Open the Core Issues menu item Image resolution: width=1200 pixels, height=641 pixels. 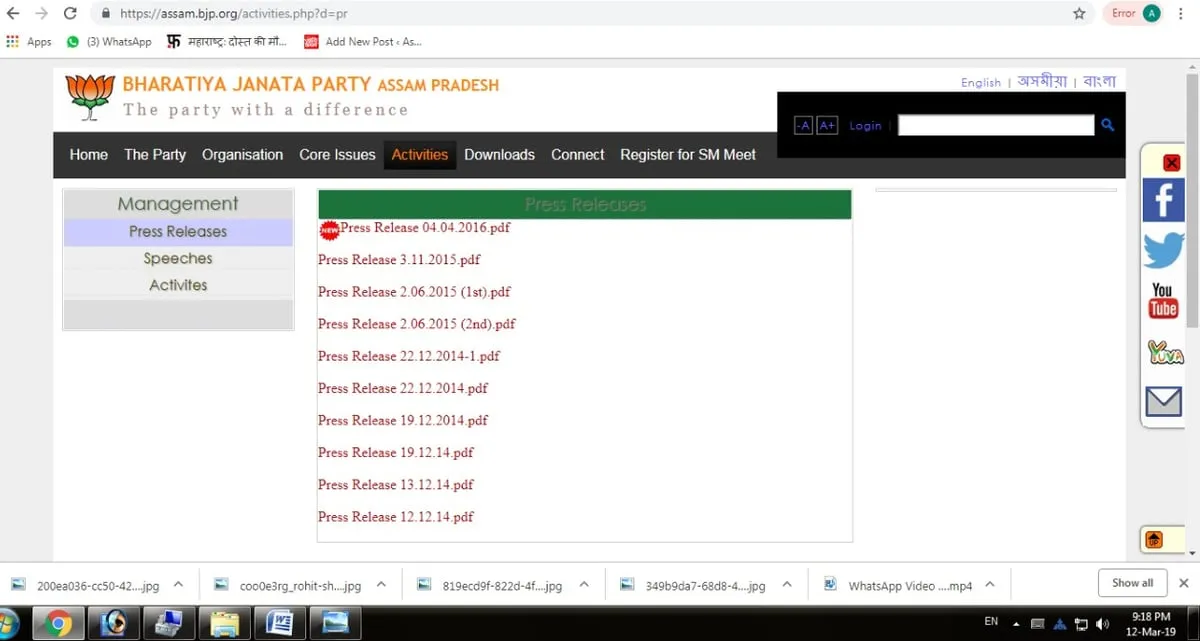[x=337, y=154]
